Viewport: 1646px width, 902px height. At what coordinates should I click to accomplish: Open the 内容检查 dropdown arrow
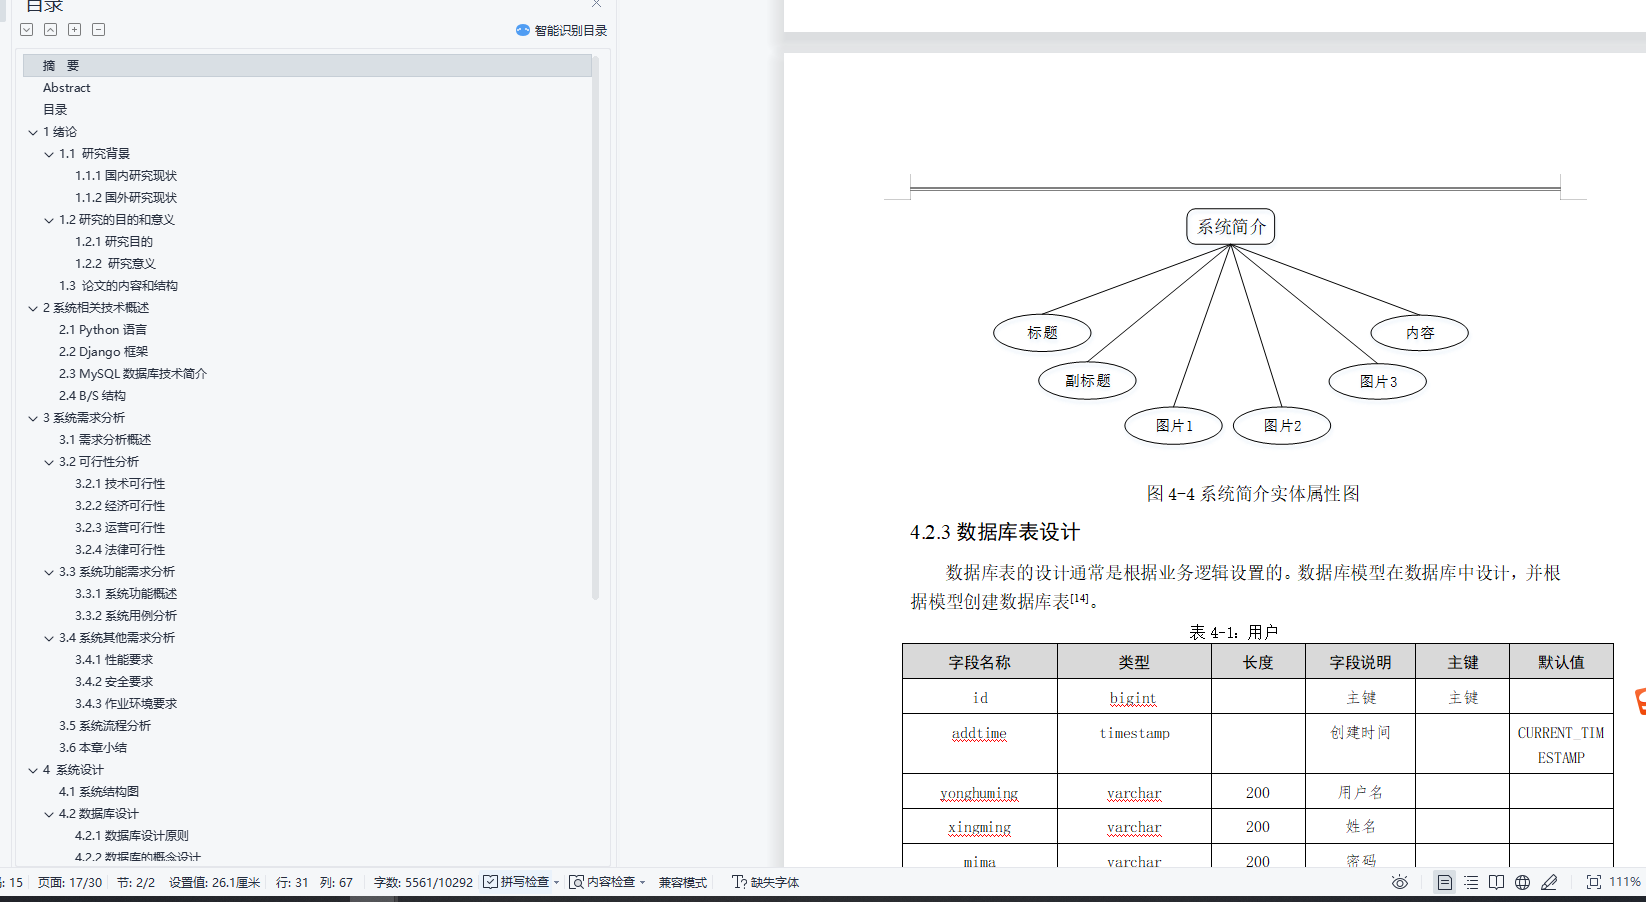tap(642, 883)
